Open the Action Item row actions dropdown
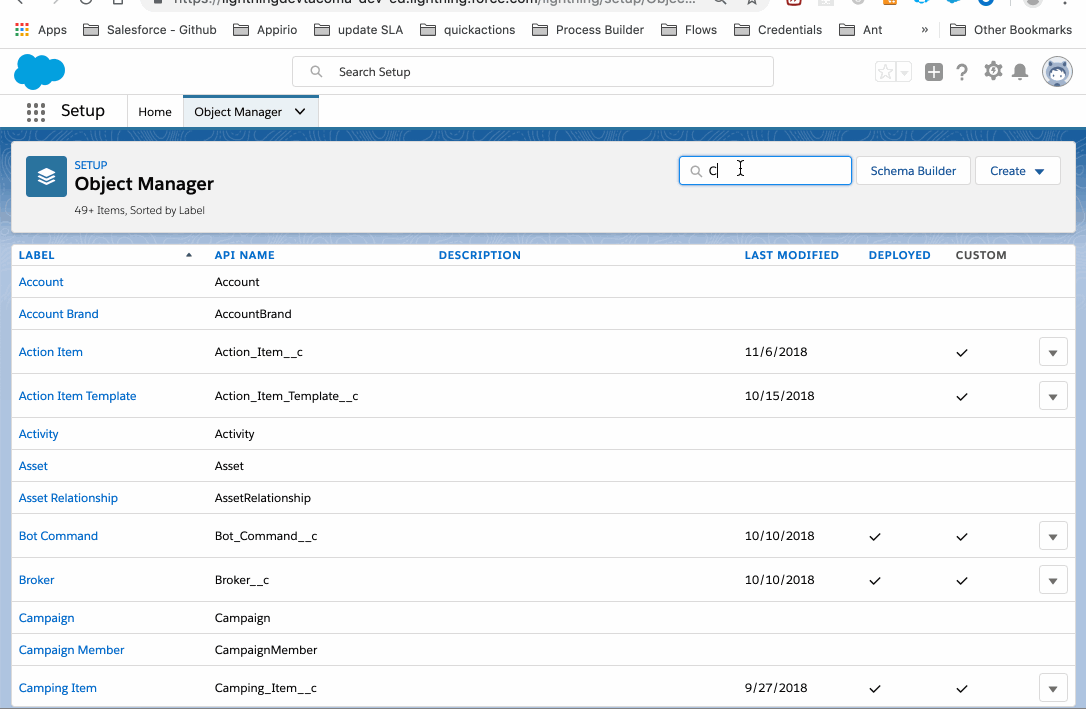 coord(1053,352)
